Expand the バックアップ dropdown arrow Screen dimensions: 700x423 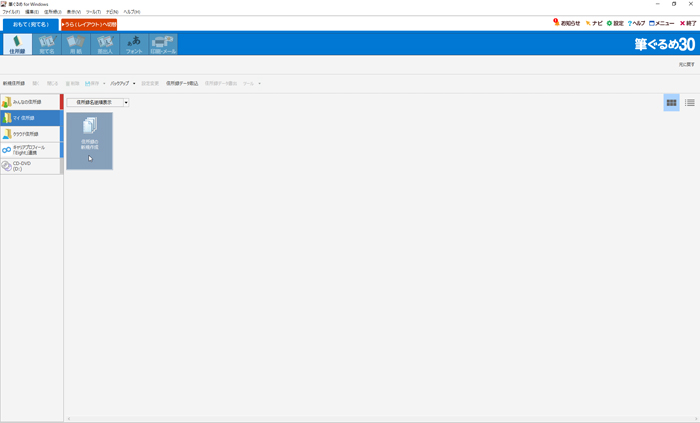pos(134,84)
